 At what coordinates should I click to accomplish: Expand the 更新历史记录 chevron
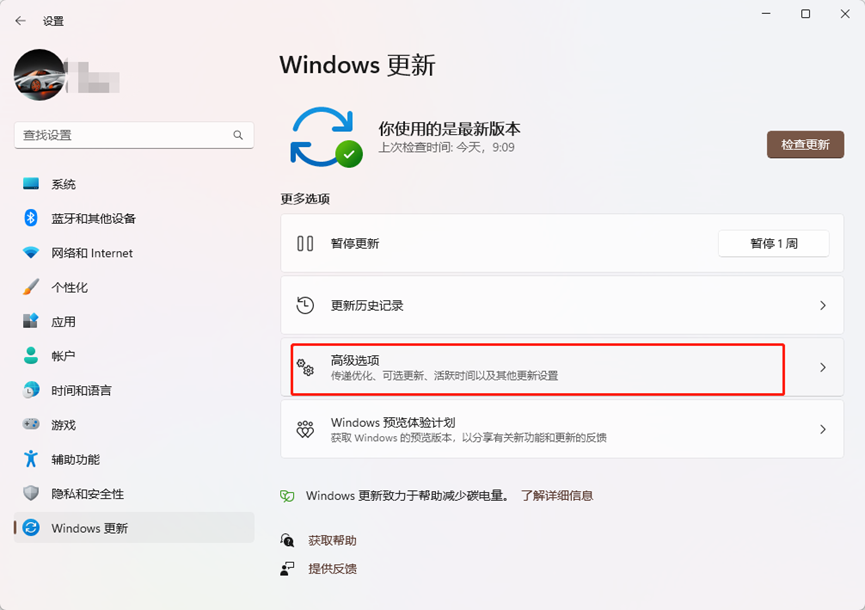point(823,305)
